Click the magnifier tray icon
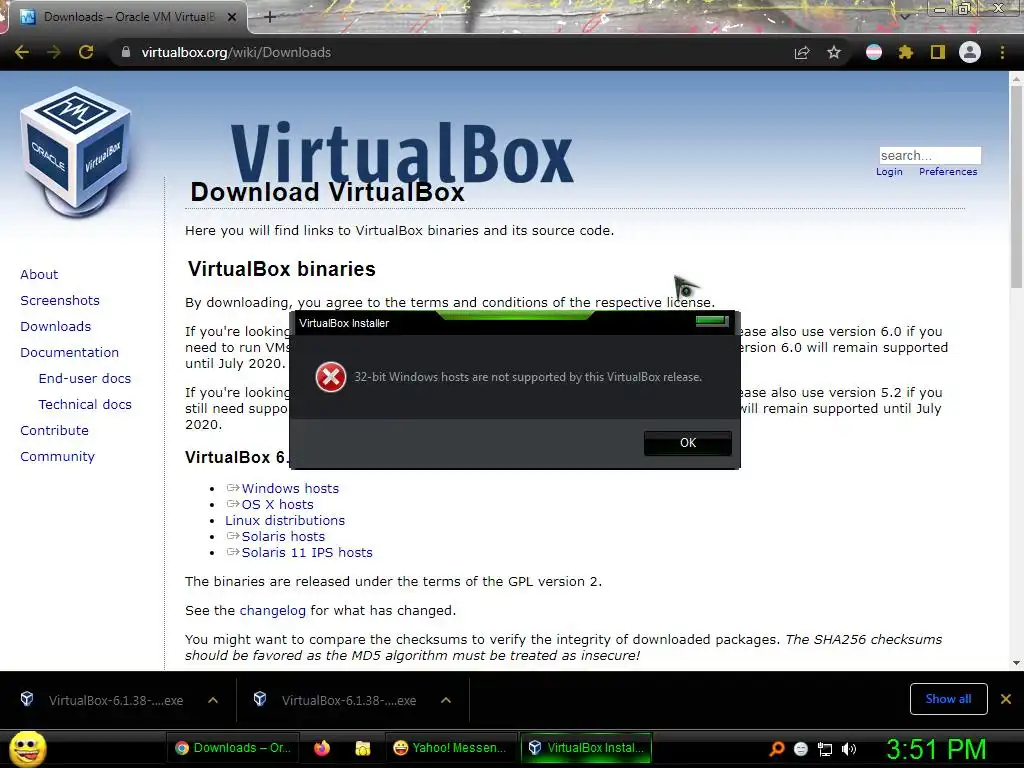 coord(776,749)
